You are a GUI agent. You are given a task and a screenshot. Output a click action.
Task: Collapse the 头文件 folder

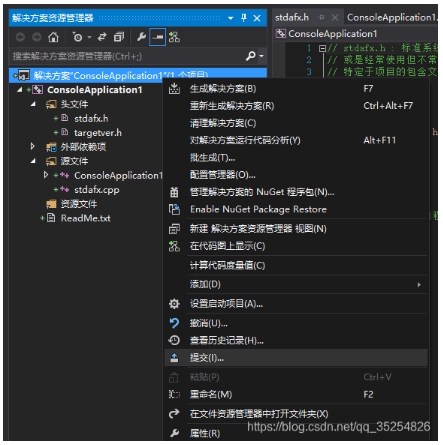(33, 104)
